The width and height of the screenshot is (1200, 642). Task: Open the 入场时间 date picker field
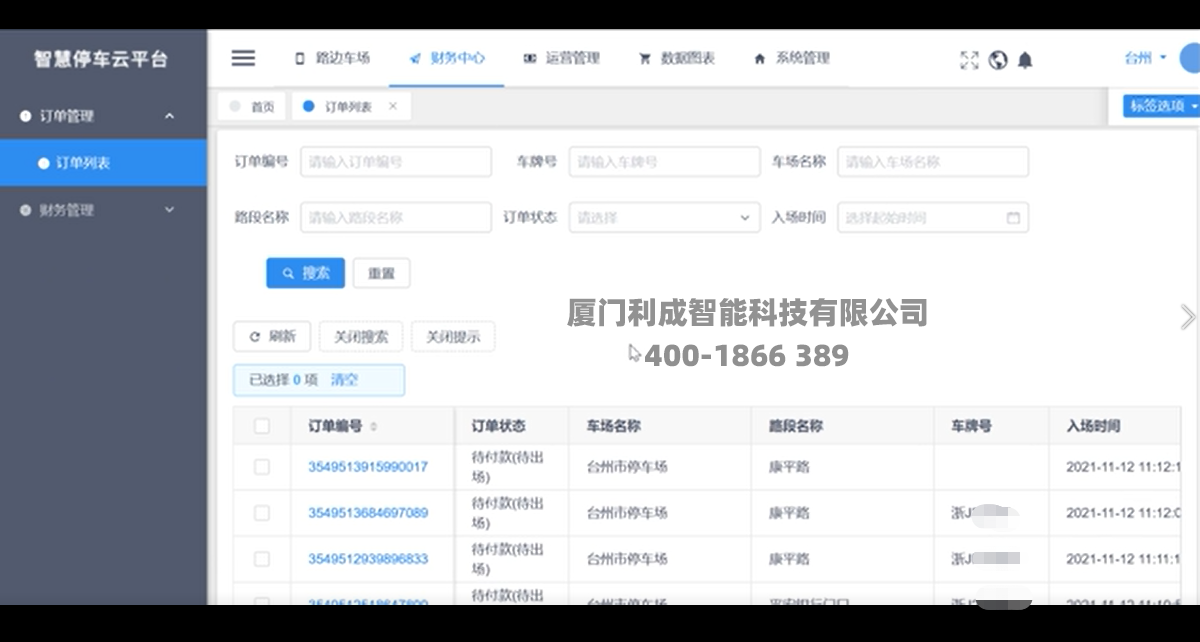933,218
